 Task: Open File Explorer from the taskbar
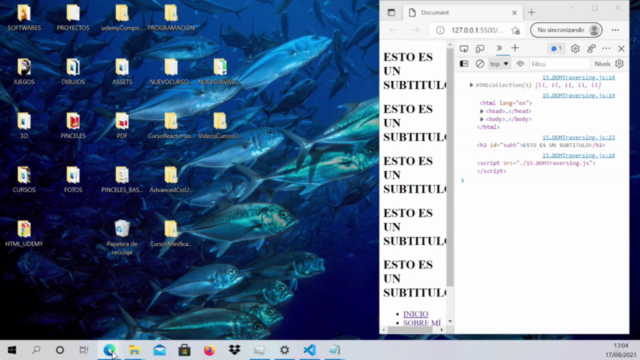pyautogui.click(x=134, y=350)
